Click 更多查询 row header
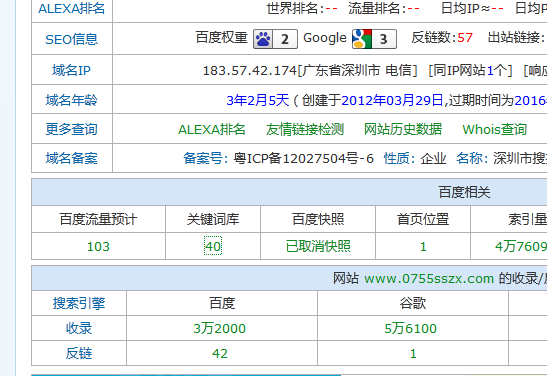The image size is (547, 376). pos(72,129)
